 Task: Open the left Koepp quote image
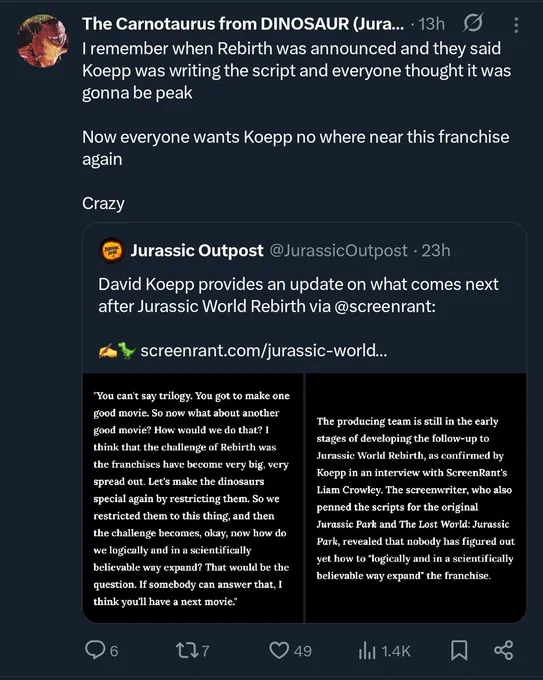point(193,498)
